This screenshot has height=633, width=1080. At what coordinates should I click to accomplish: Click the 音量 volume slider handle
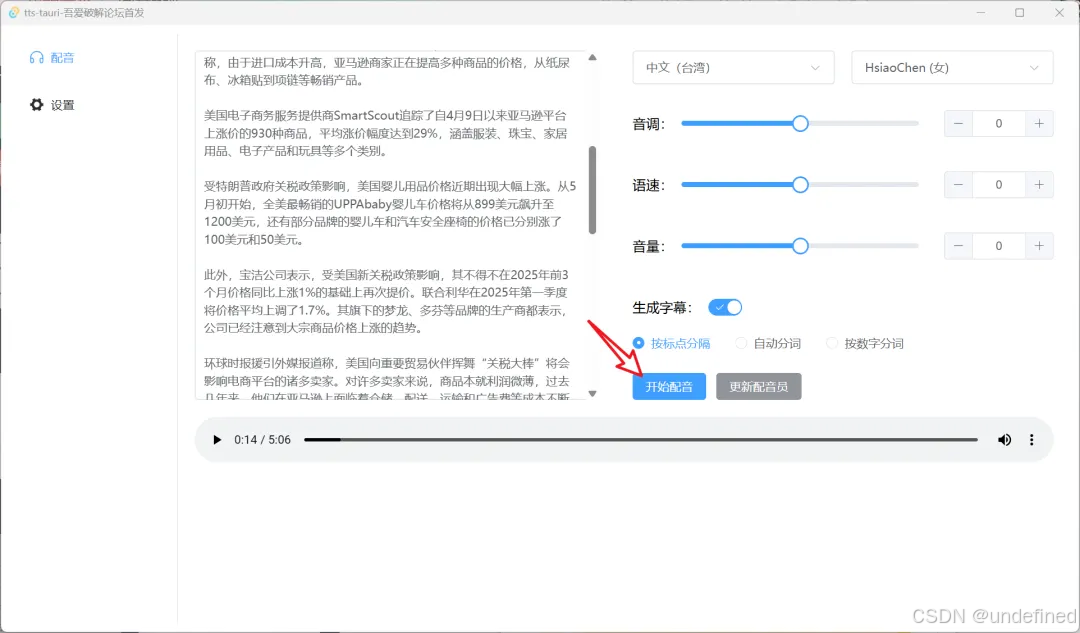800,246
